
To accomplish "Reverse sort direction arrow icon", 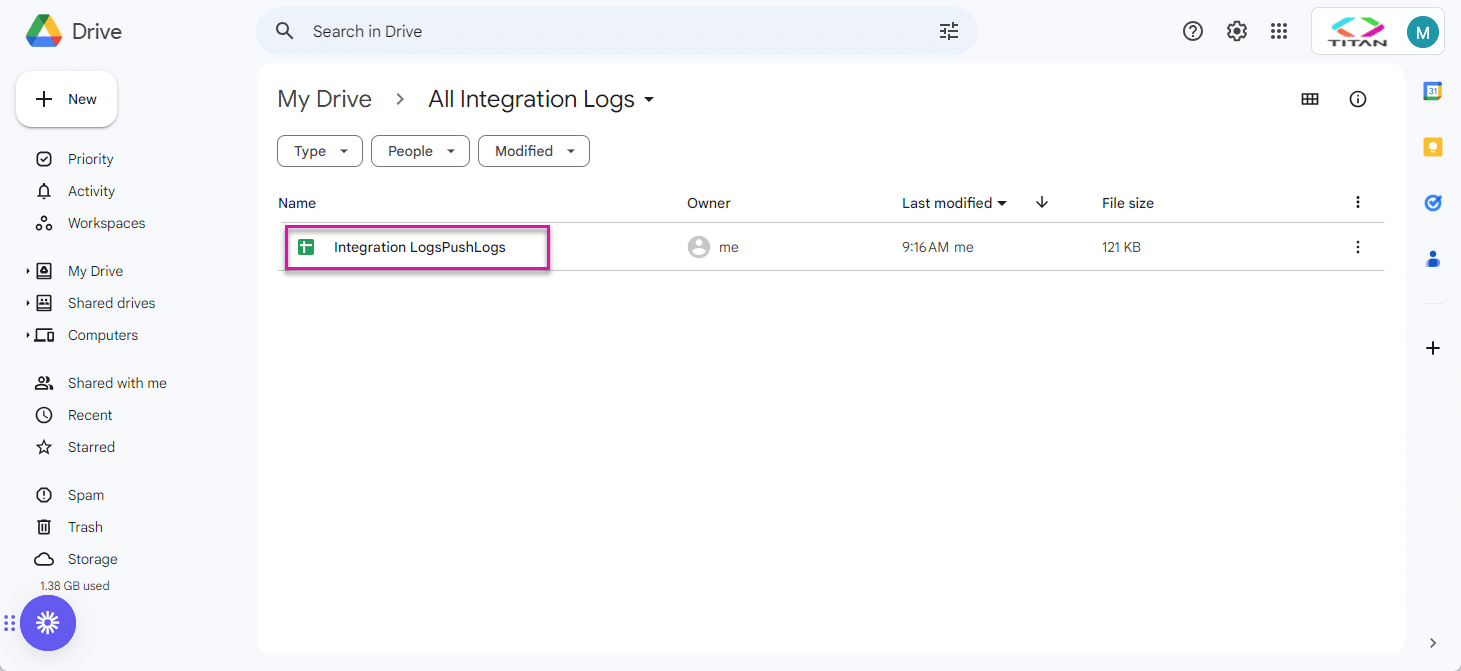I will click(1042, 202).
